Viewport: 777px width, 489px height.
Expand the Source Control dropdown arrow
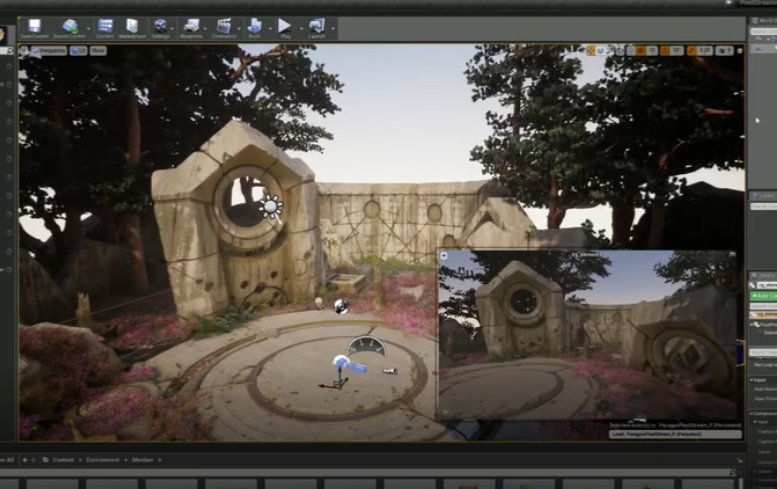[x=89, y=29]
